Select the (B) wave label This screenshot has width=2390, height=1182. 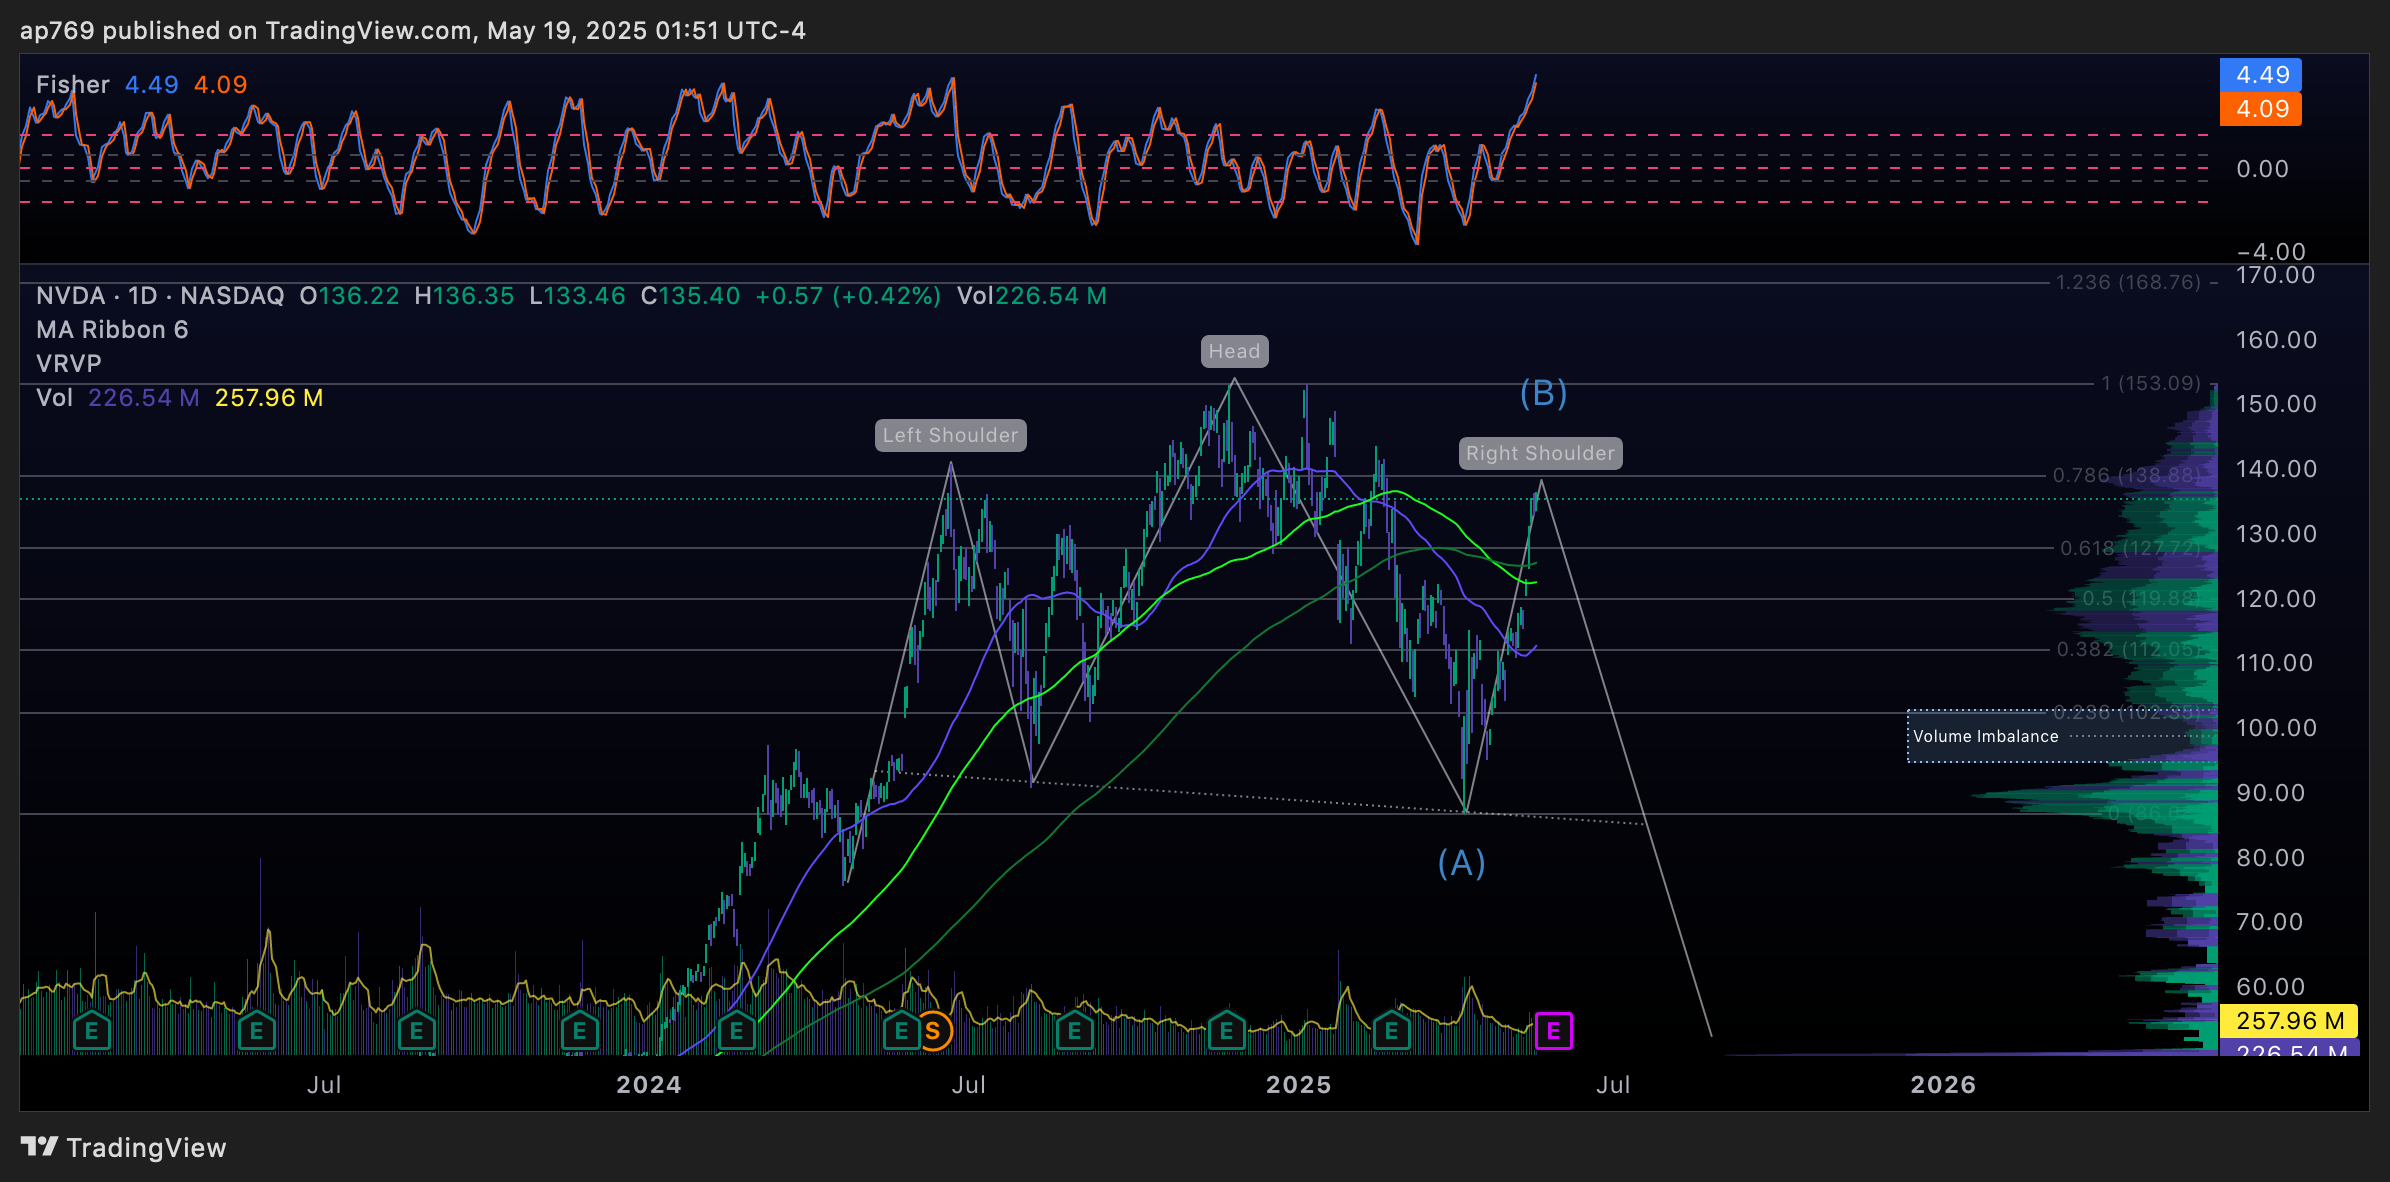pyautogui.click(x=1543, y=393)
